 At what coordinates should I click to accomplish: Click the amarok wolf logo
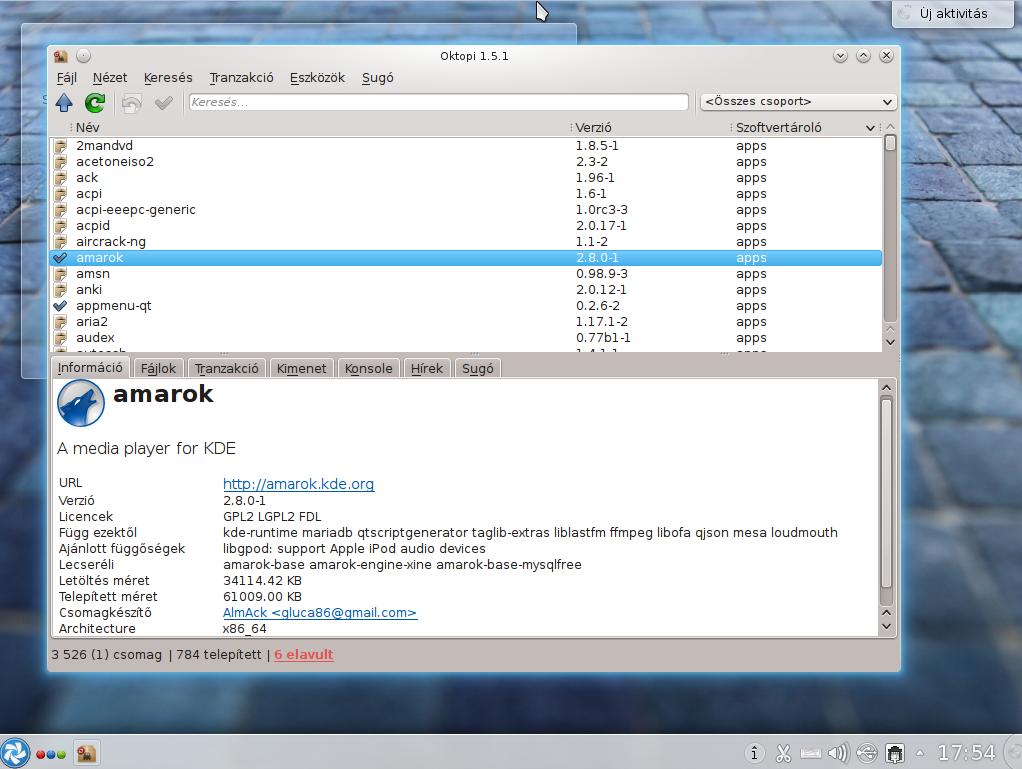[81, 403]
